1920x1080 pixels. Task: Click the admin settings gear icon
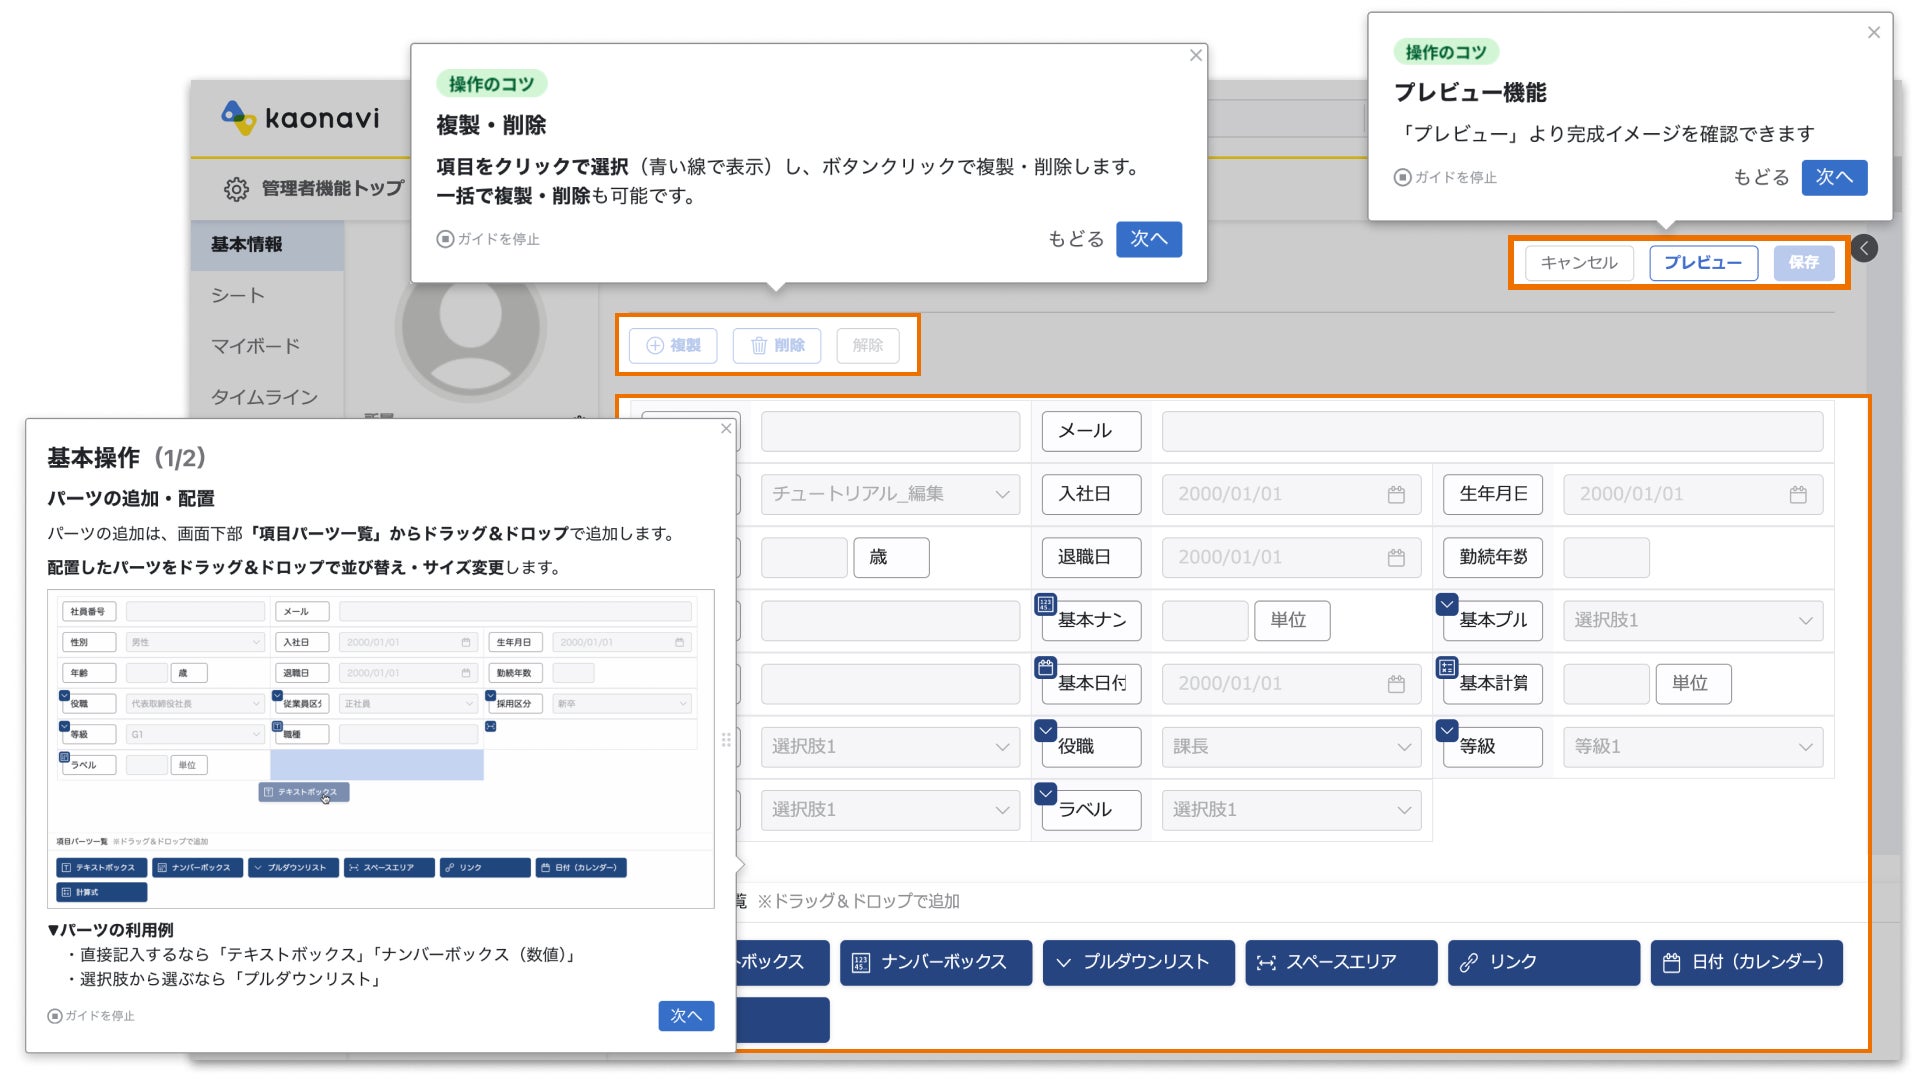tap(236, 189)
